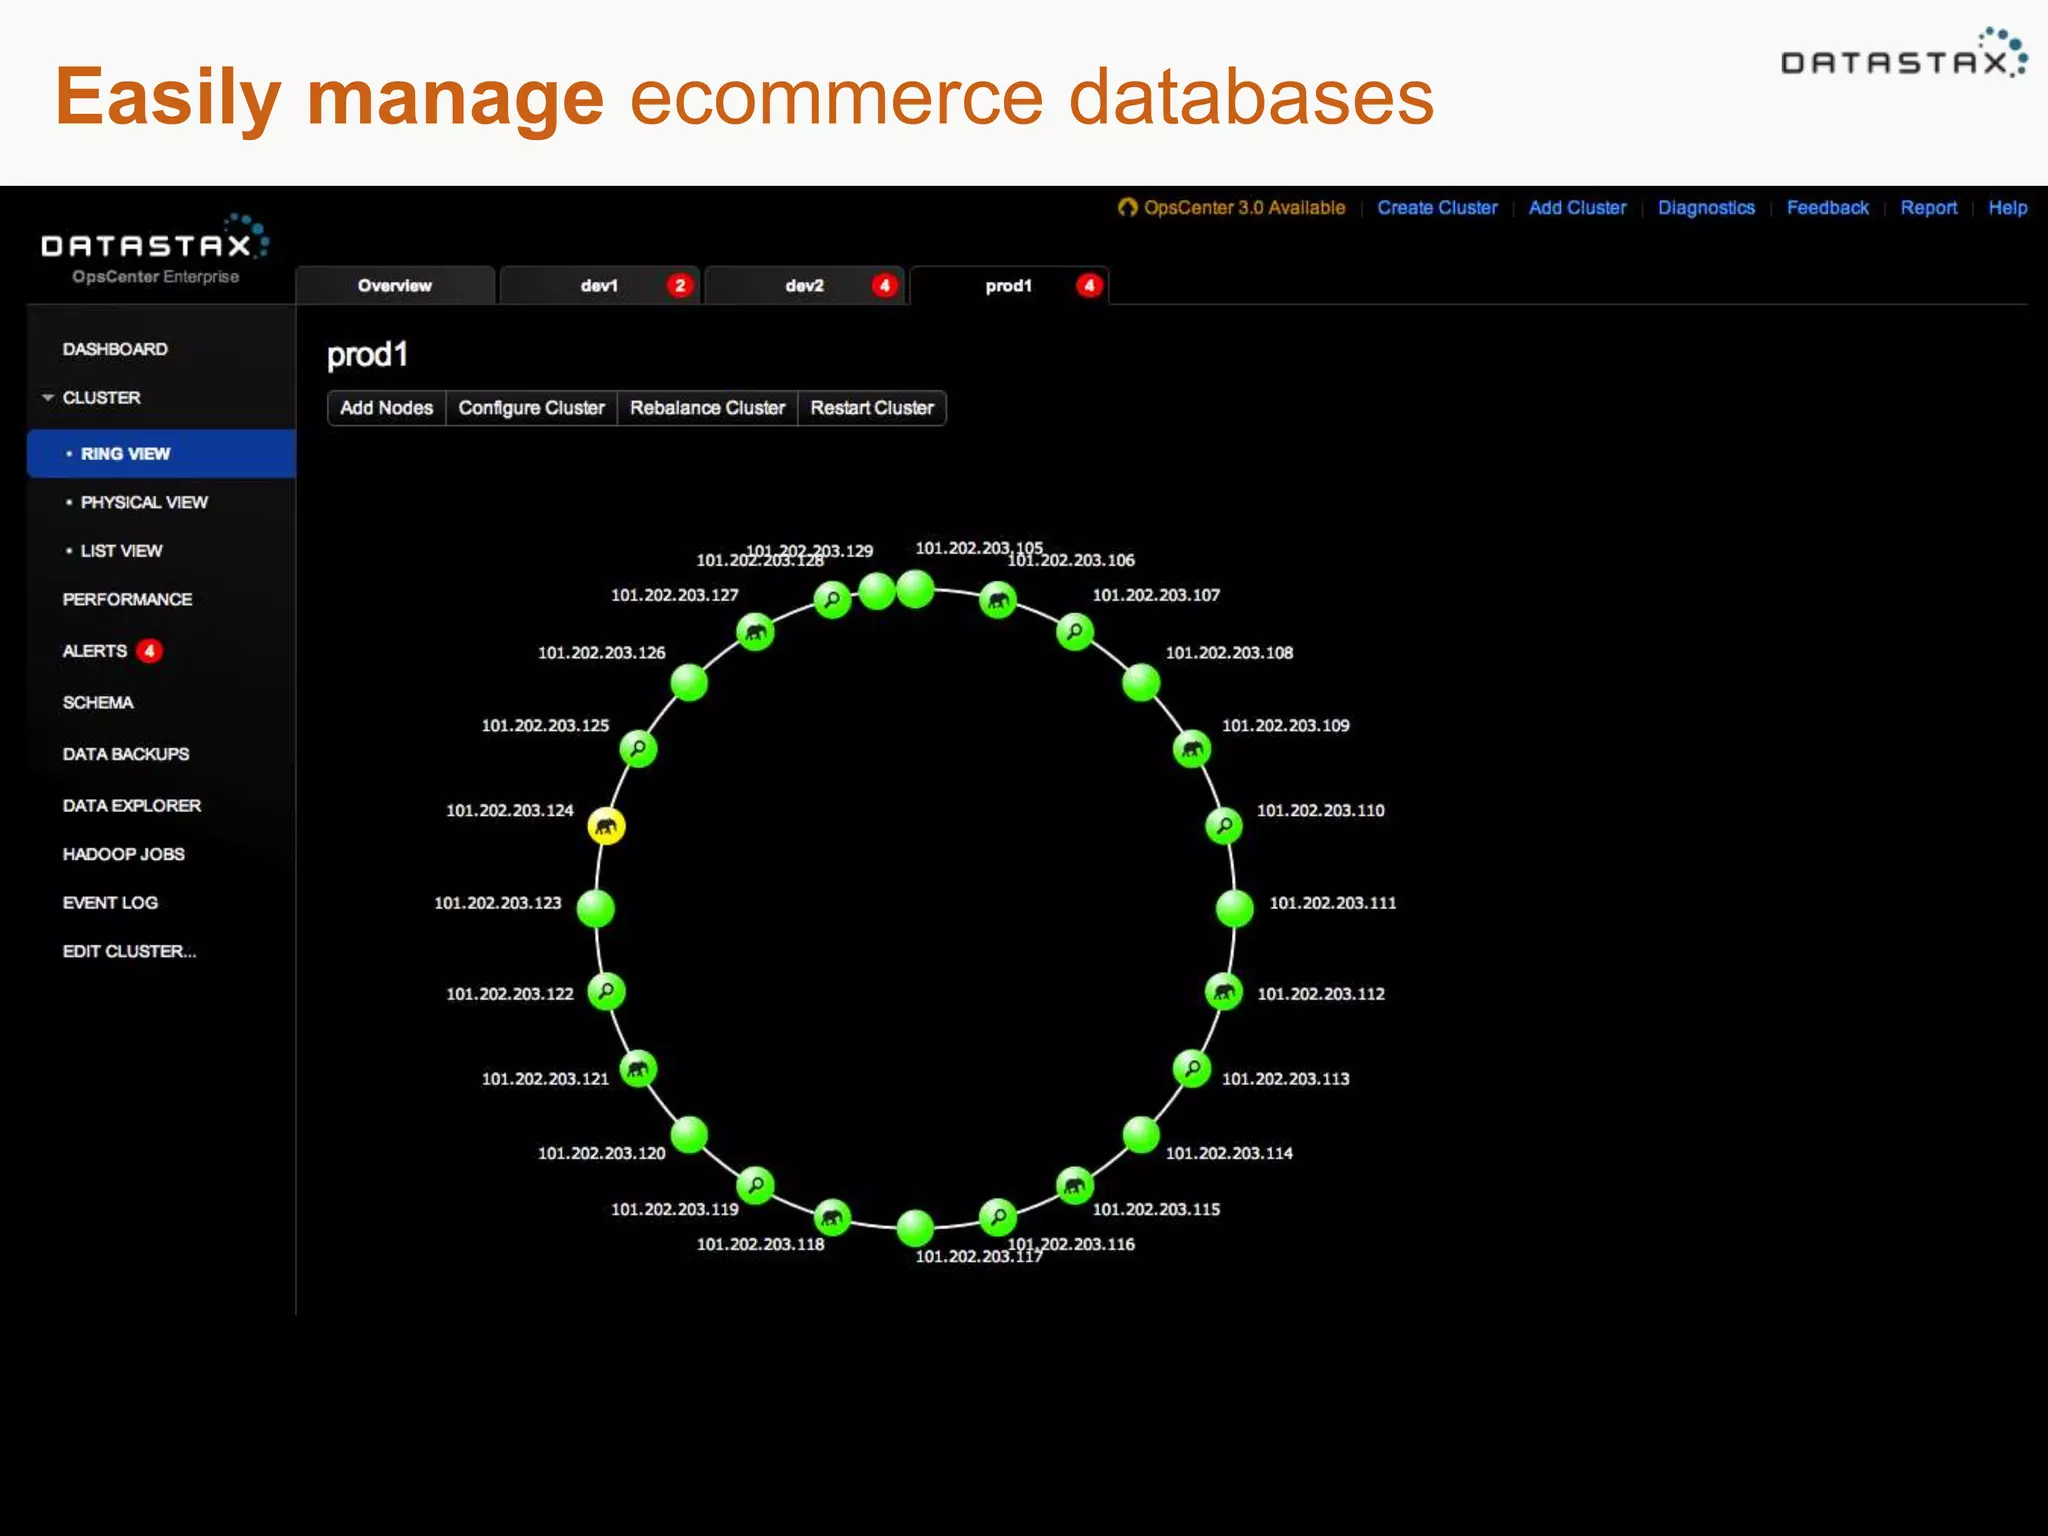This screenshot has width=2048, height=1536.
Task: Select the Hadoop node 101.202.203.106
Action: [x=998, y=600]
